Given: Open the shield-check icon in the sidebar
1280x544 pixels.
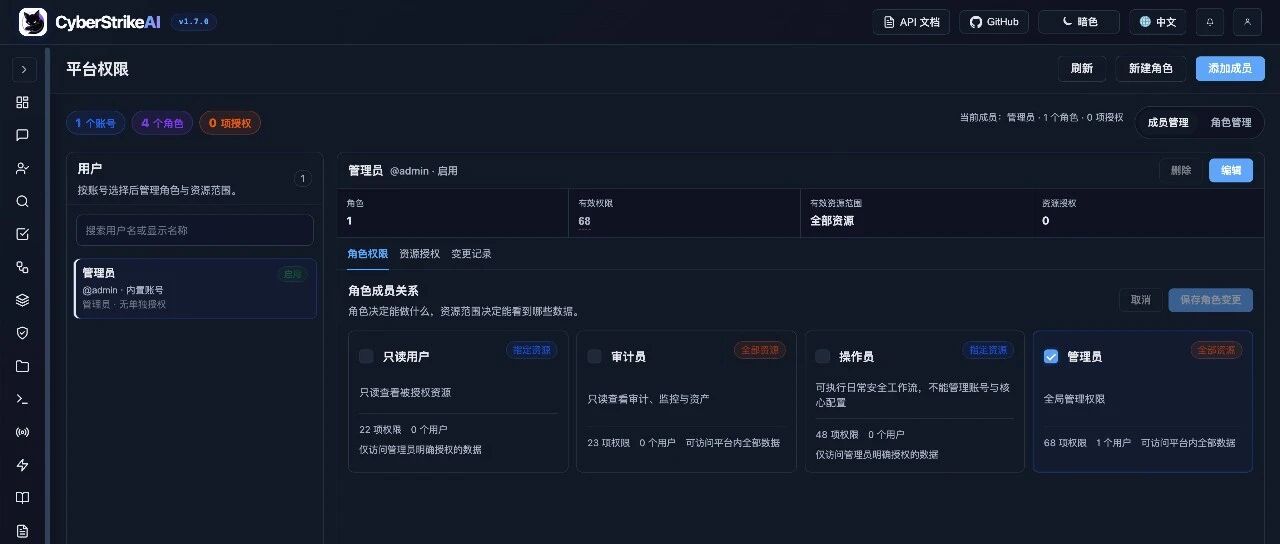Looking at the screenshot, I should pos(23,333).
